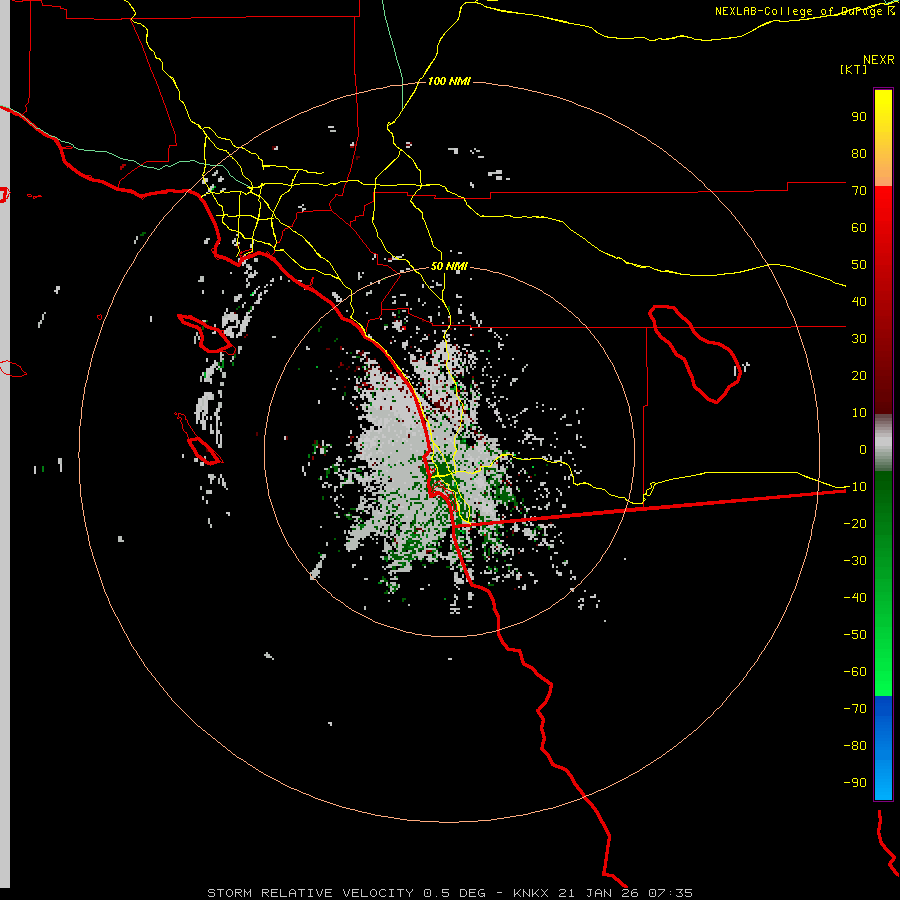Click the -10 value on velocity scale

pos(855,487)
